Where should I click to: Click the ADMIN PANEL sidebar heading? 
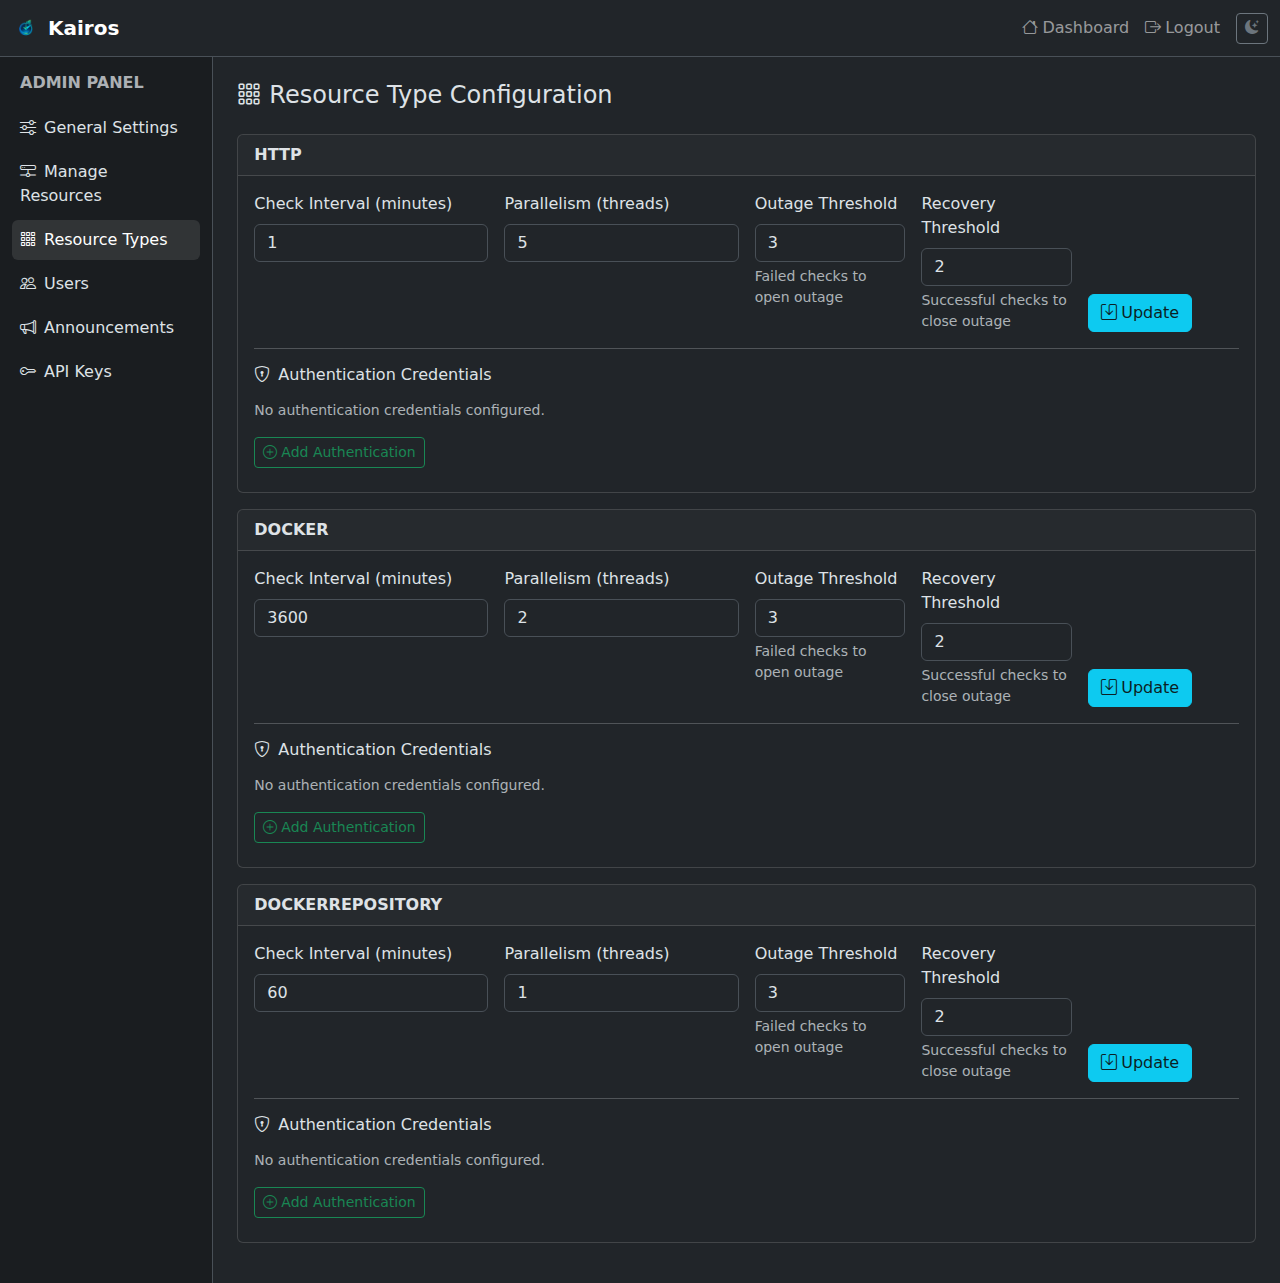pos(82,83)
